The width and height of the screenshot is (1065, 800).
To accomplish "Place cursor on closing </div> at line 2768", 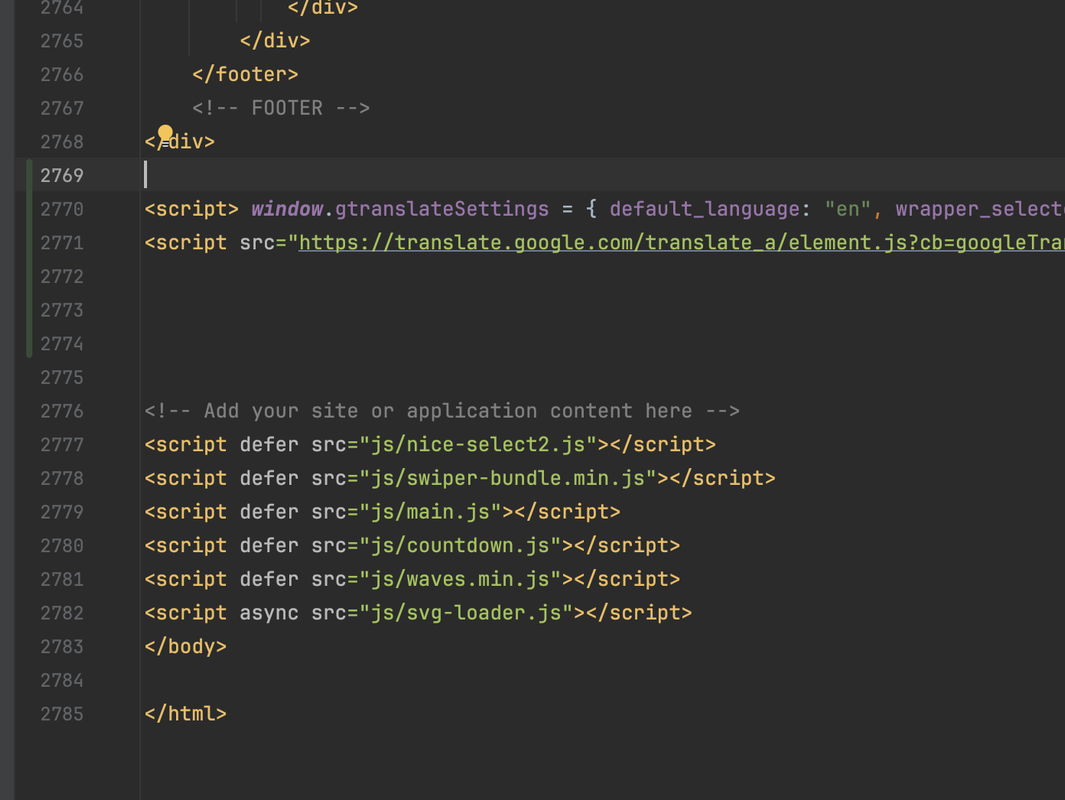I will tap(180, 141).
